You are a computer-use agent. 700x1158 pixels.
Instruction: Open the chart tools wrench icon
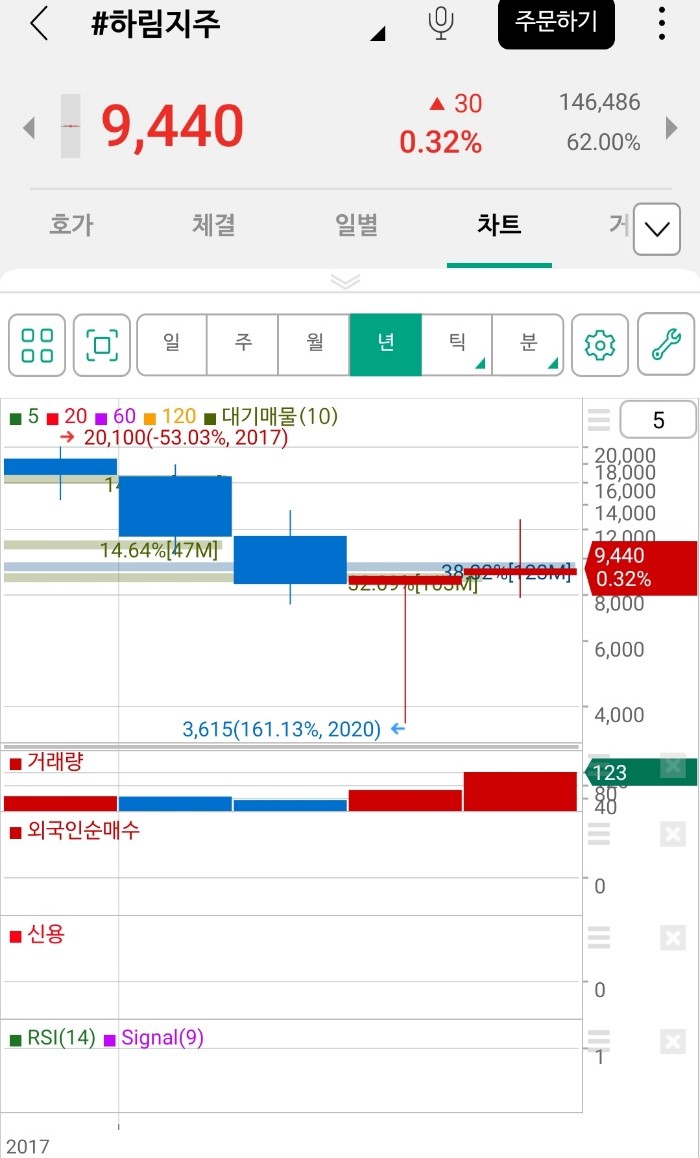pos(666,345)
